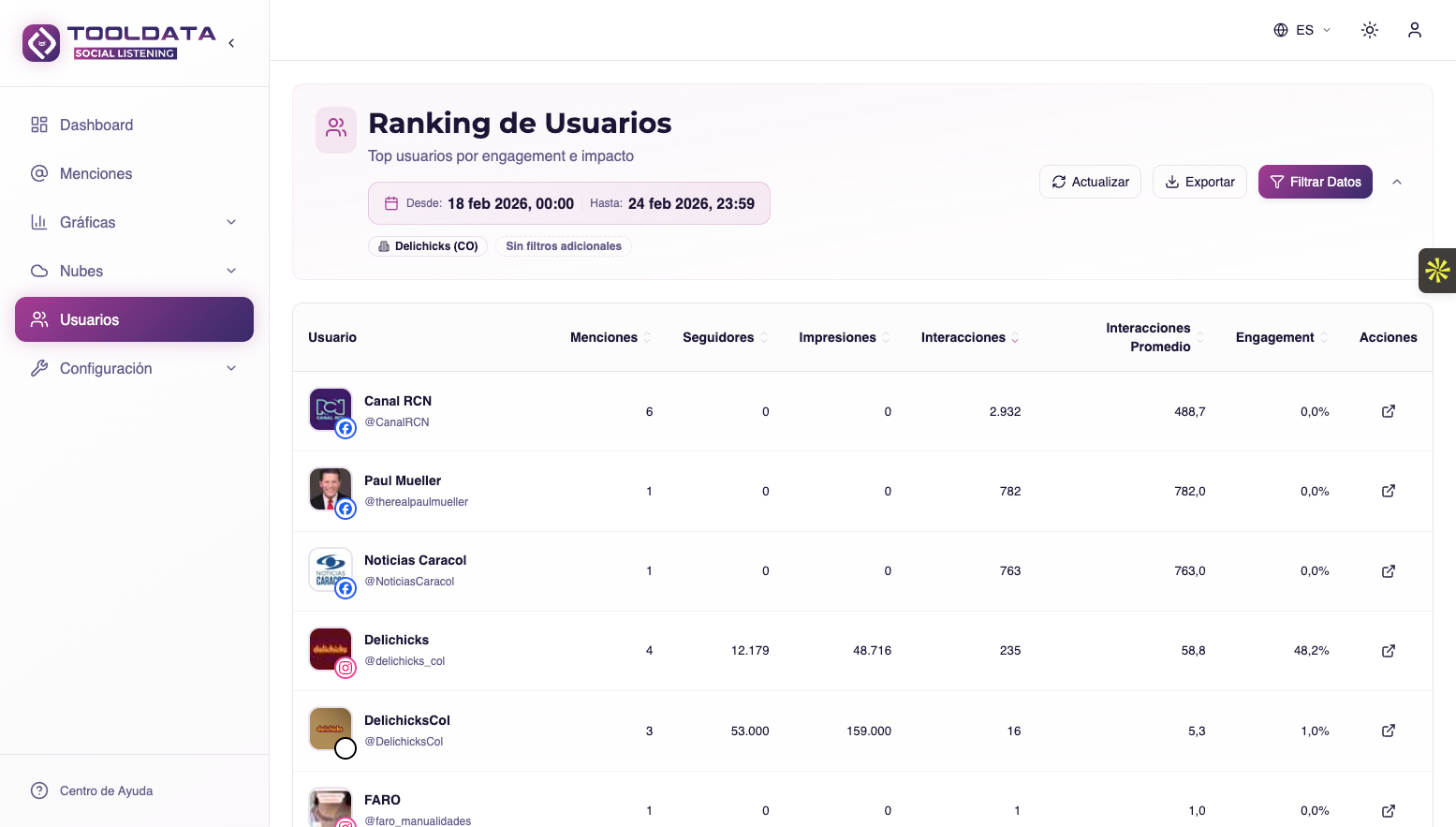Screen dimensions: 1456x827
Task: Click the Sin filtros adicionales chip
Action: (x=563, y=246)
